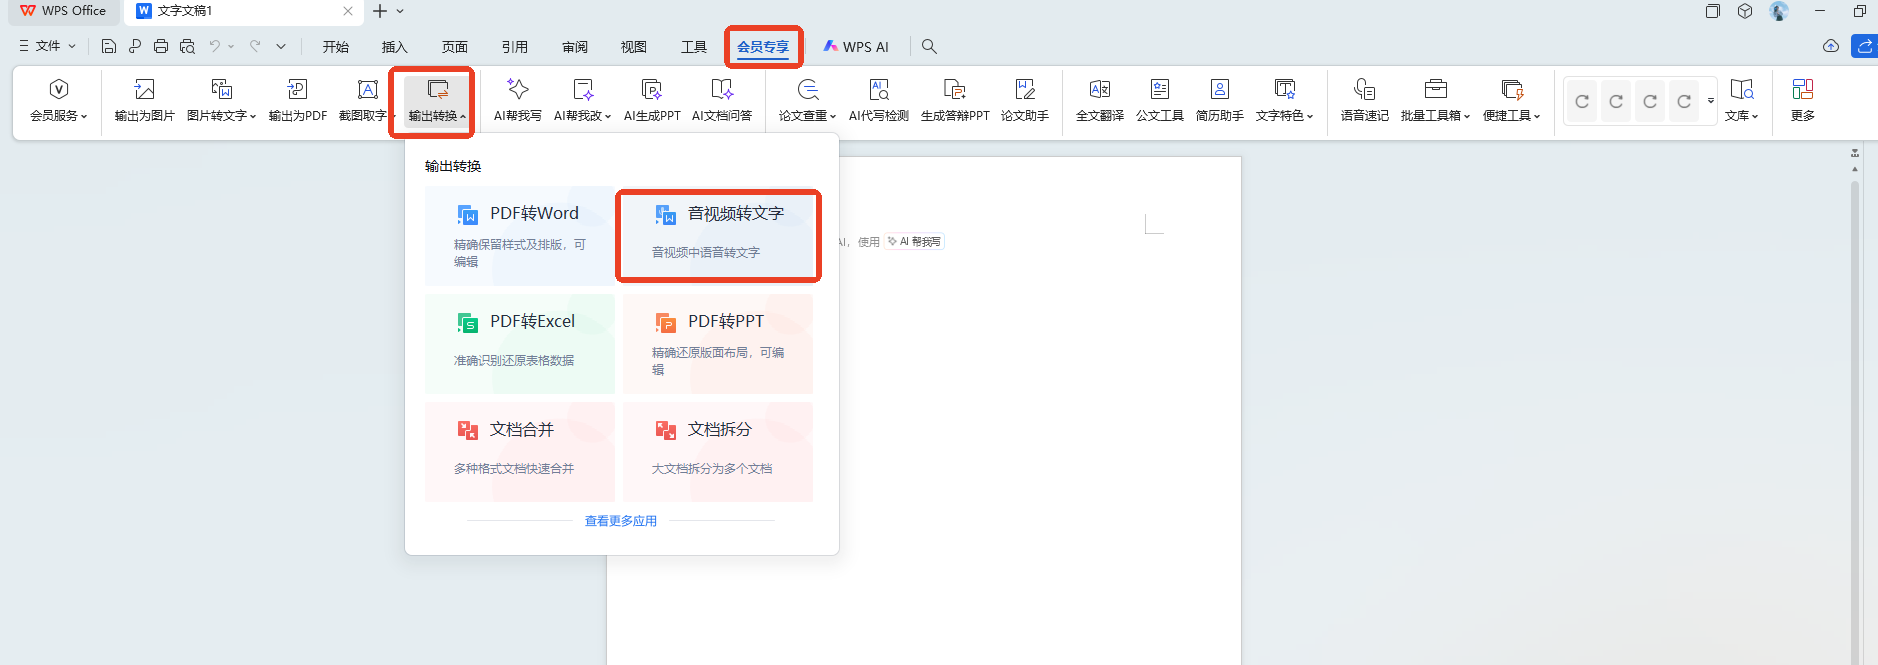Expand the loading gallery dropdown arrow
The image size is (1878, 665).
point(1710,101)
